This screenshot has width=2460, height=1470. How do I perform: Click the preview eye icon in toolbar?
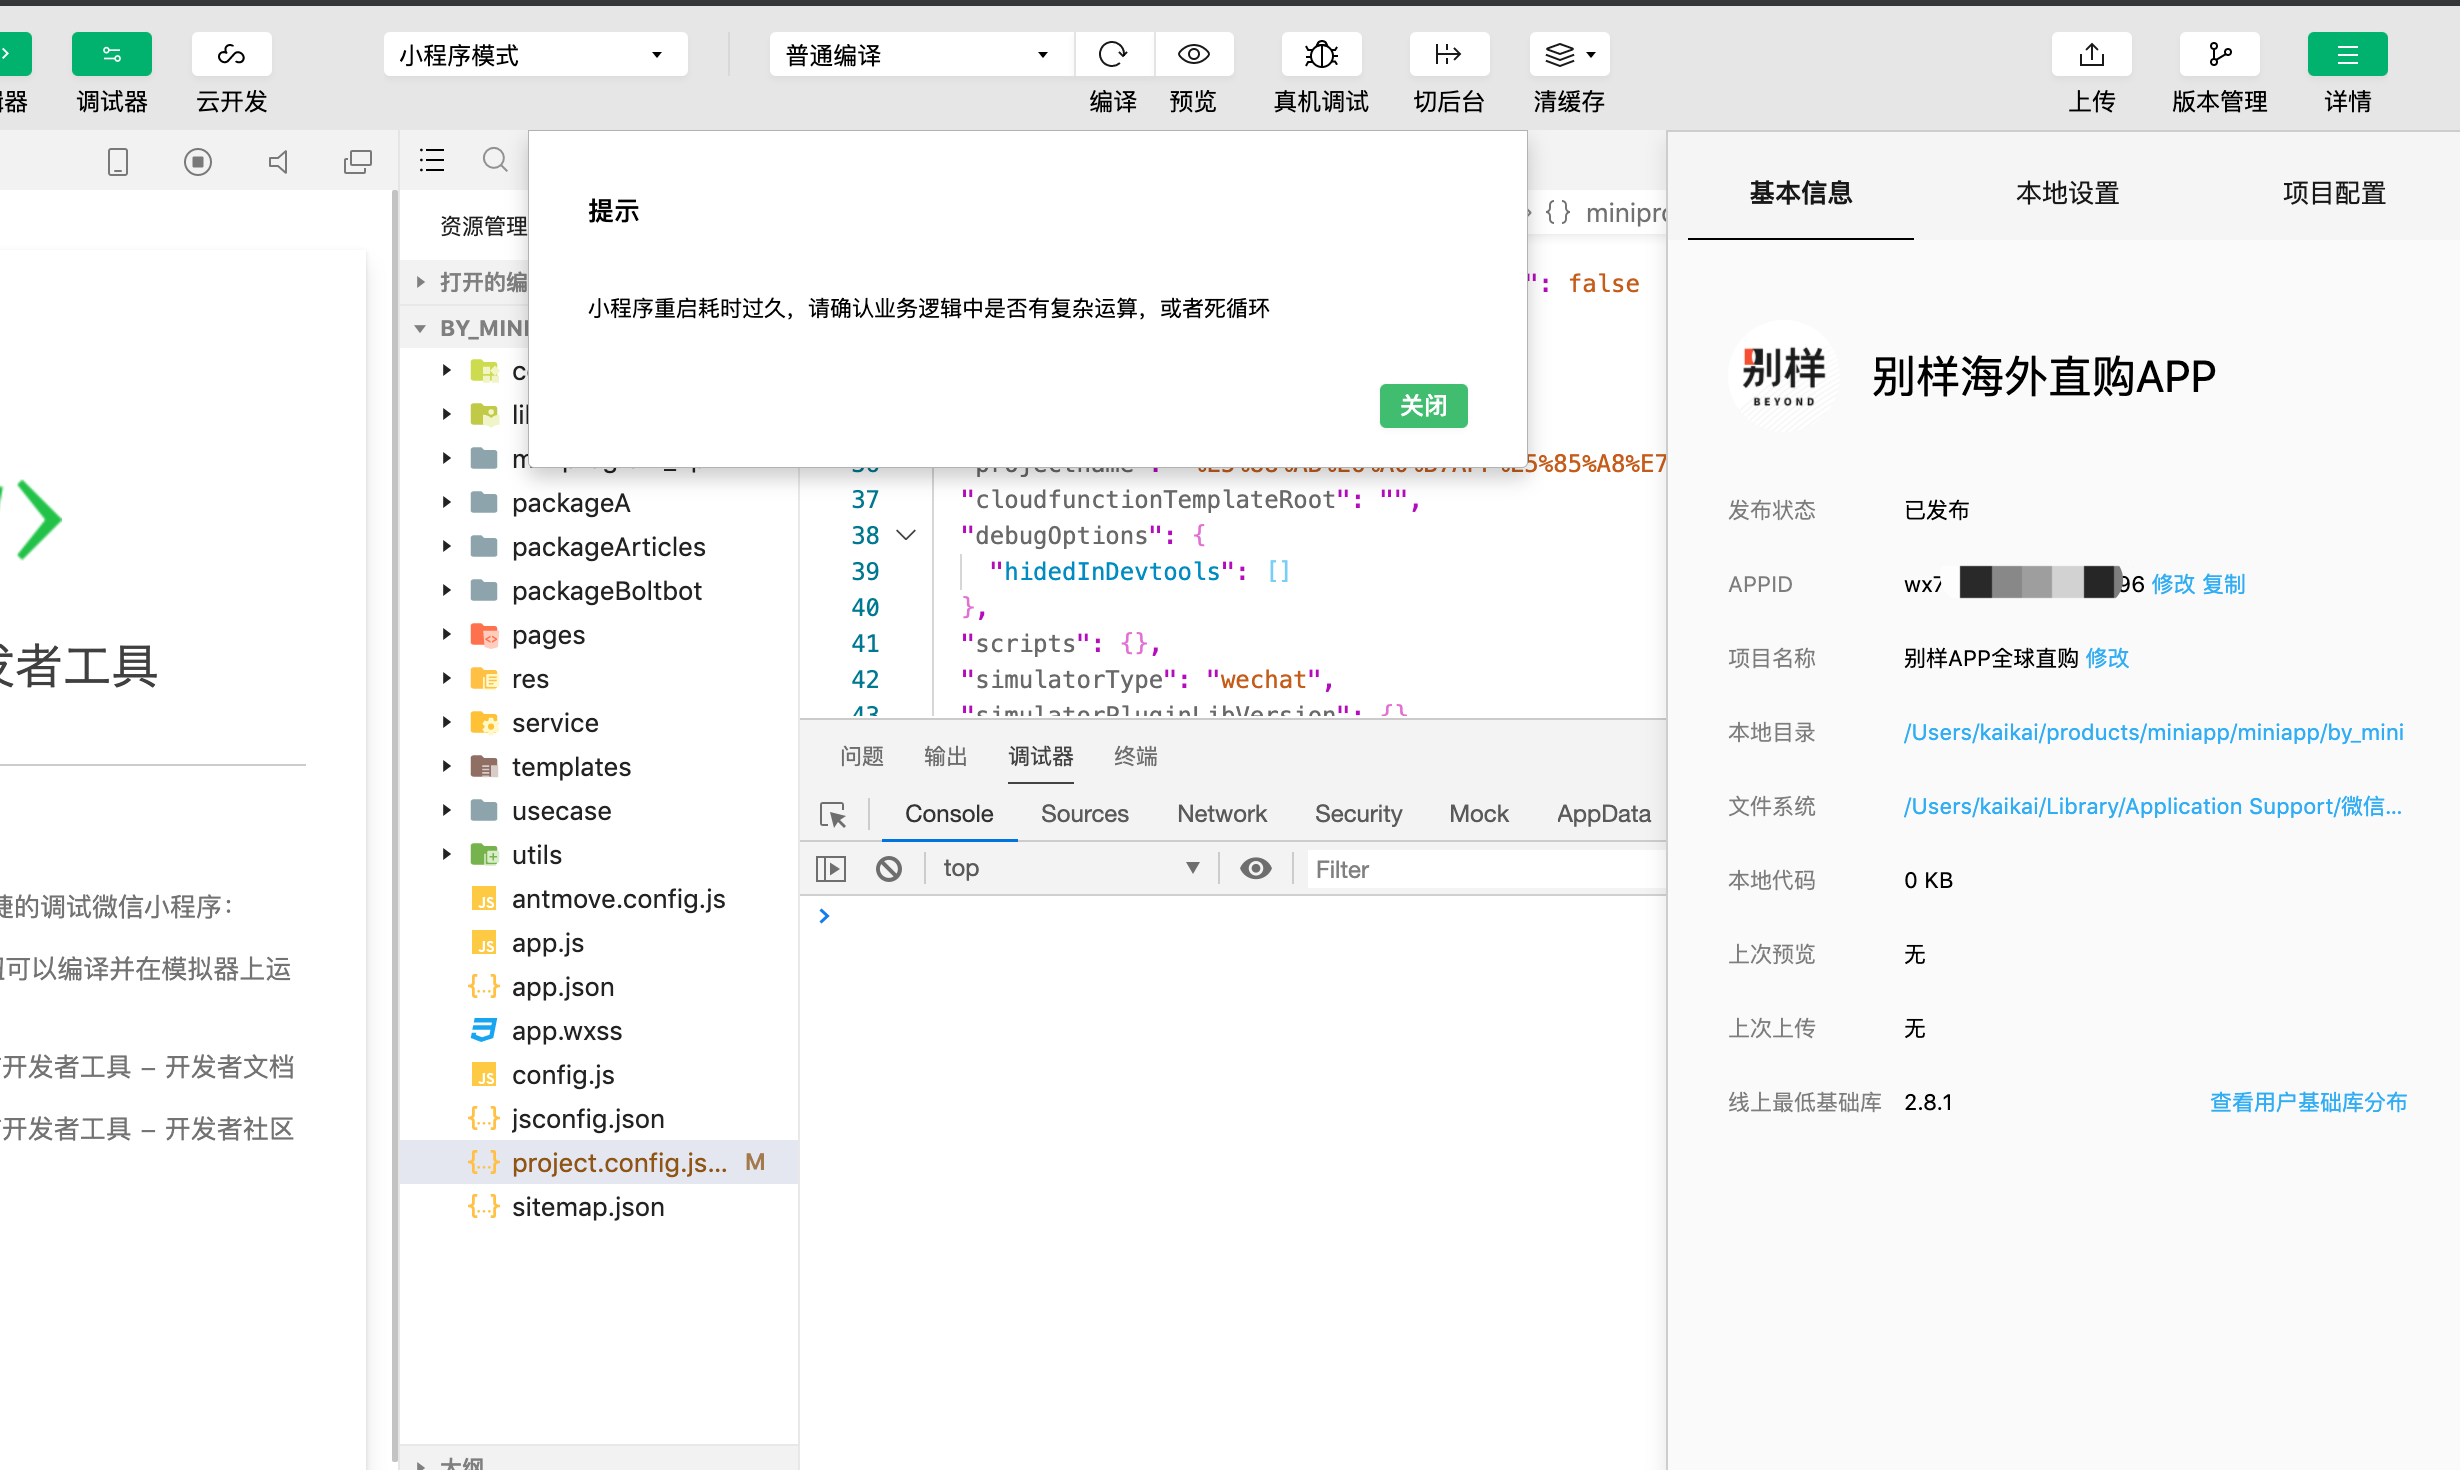(1193, 54)
